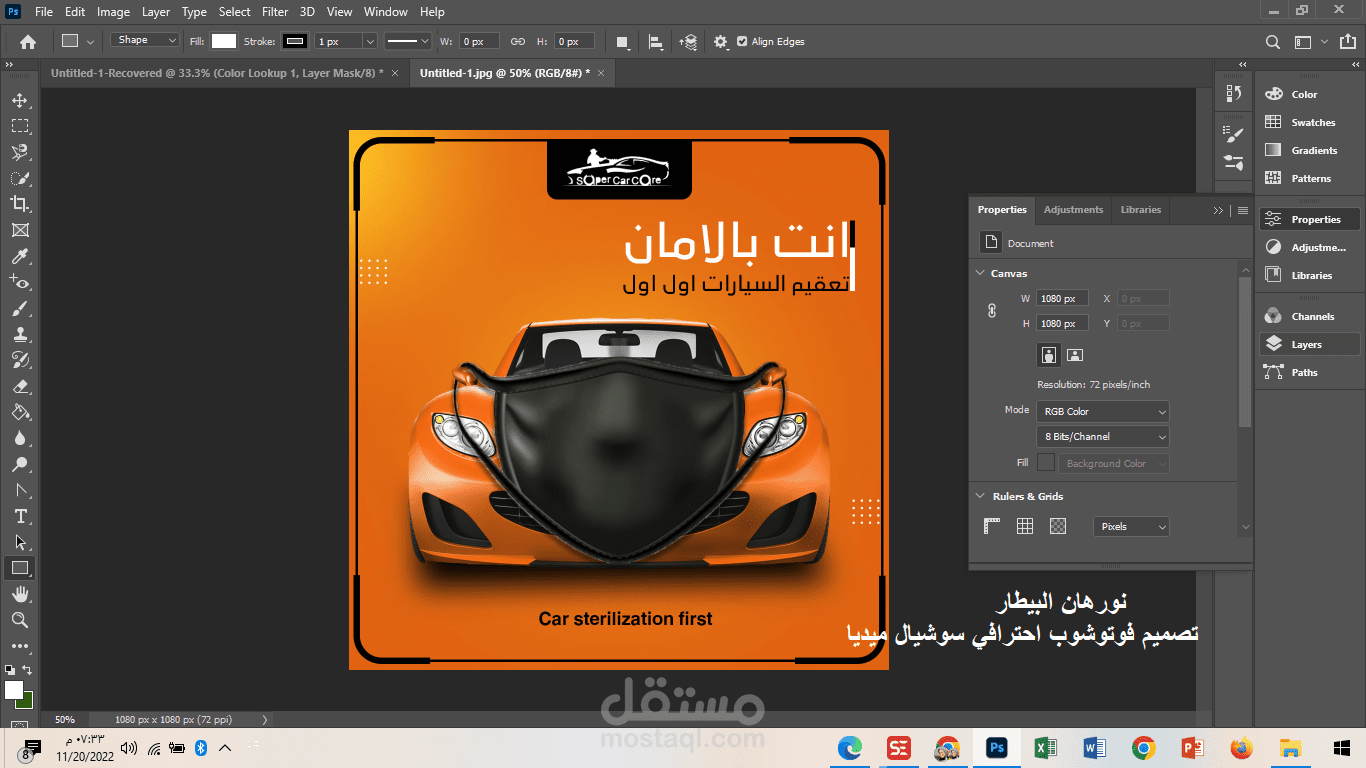Toggle canvas width-height link in Properties
1366x768 pixels.
coord(992,311)
